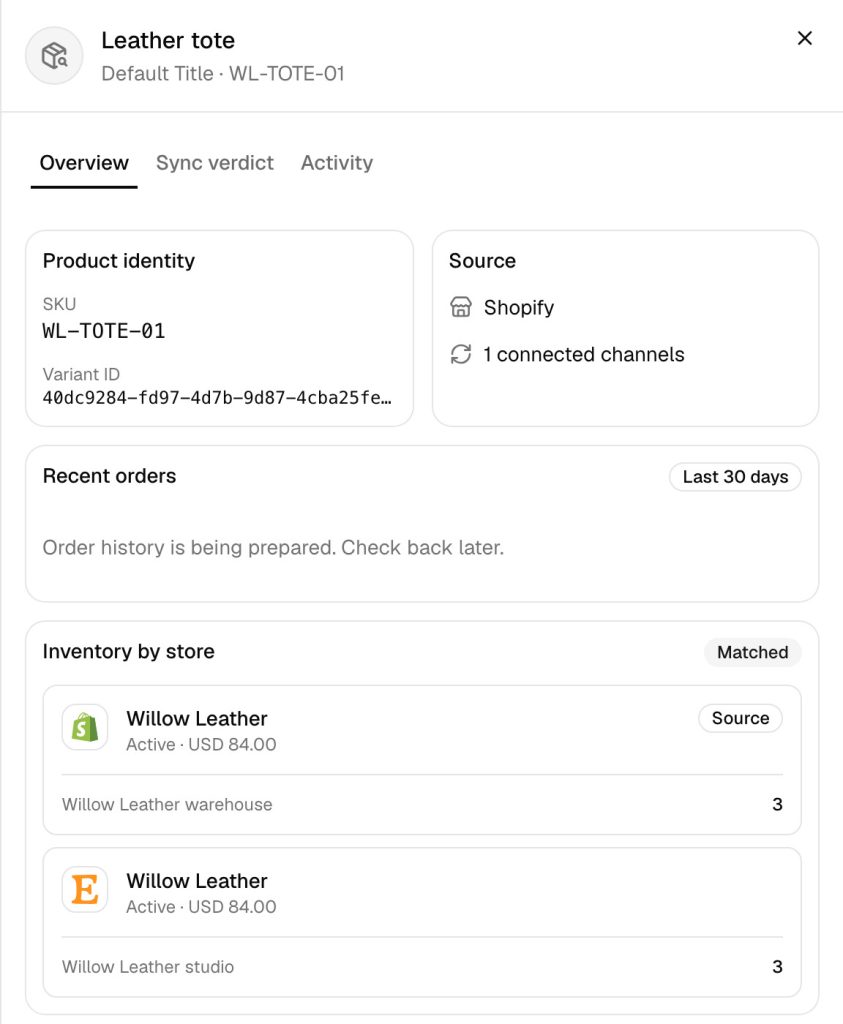Click quantity 3 in the warehouse row
843x1024 pixels.
pyautogui.click(x=777, y=805)
